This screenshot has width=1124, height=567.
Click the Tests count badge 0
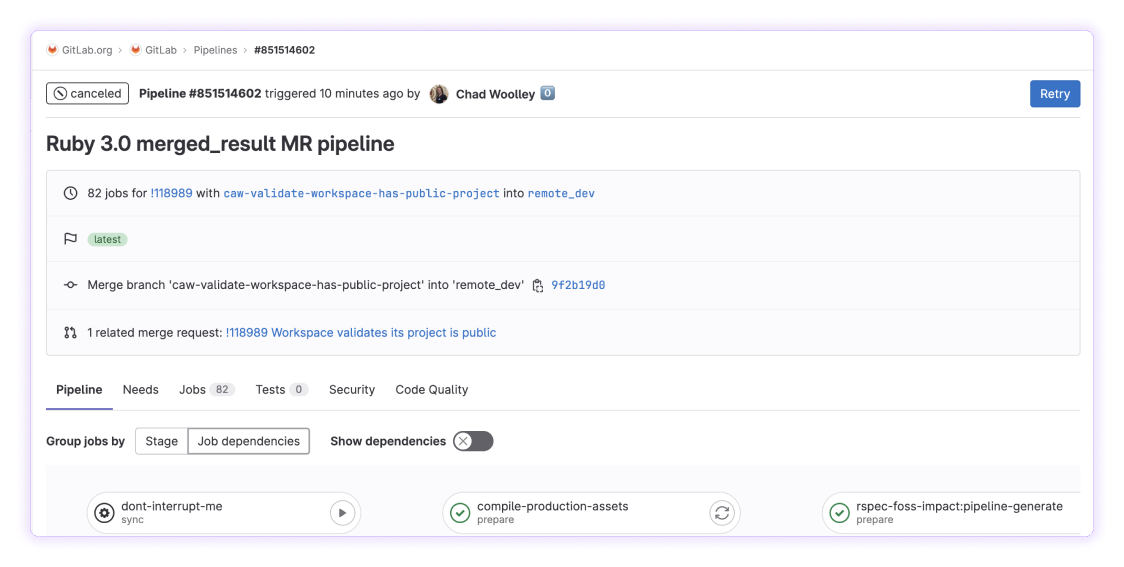coord(299,389)
